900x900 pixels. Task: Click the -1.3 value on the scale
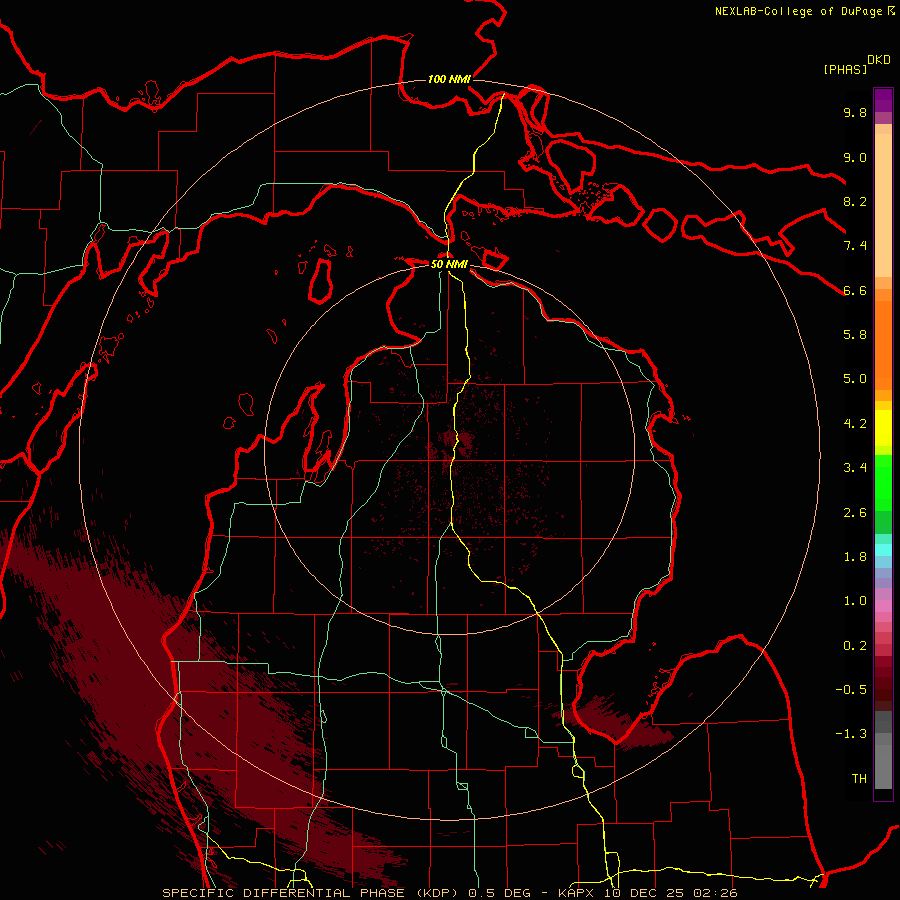851,734
